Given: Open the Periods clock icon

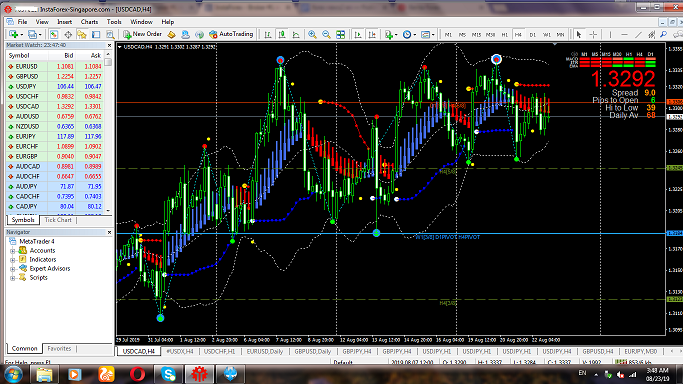Looking at the screenshot, I should click(407, 34).
